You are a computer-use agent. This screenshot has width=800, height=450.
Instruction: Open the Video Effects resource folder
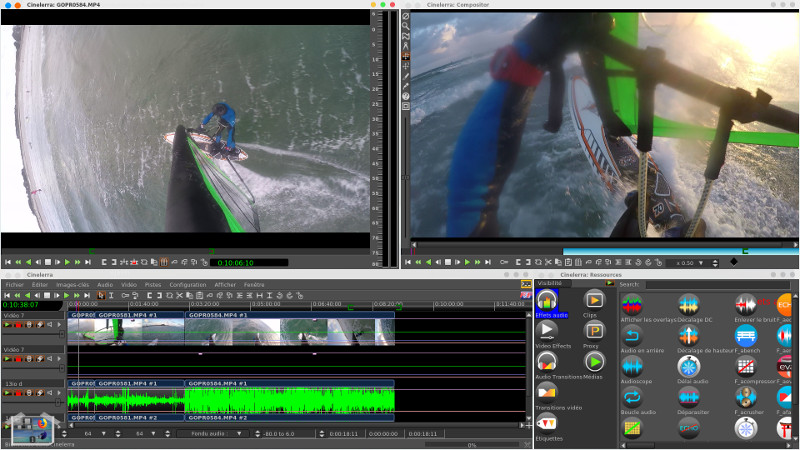(548, 331)
